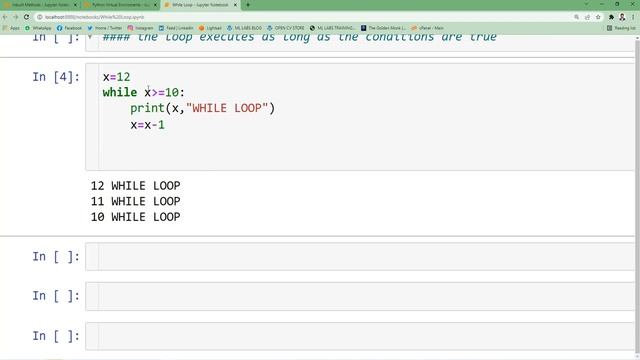This screenshot has height=360, width=640.
Task: Open the ML LABS BLOG bookmark
Action: (244, 28)
